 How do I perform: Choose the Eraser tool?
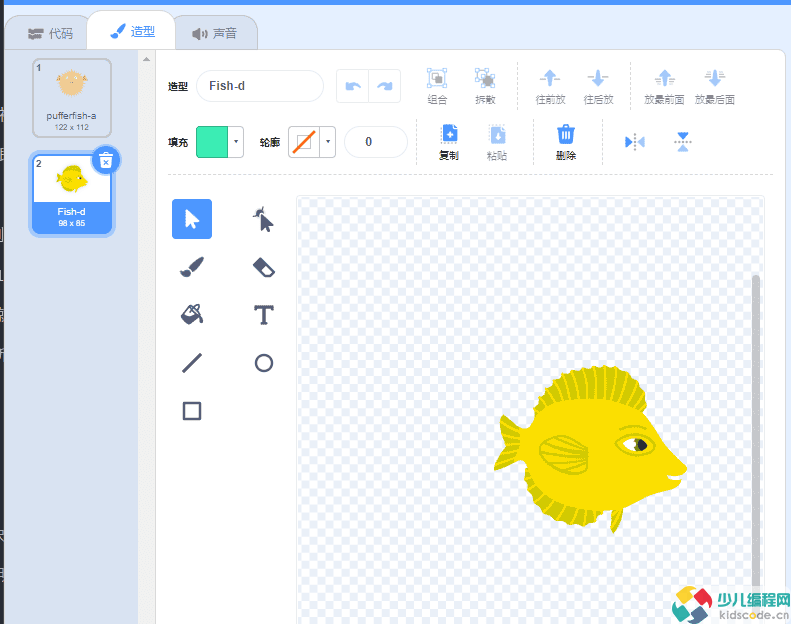point(263,267)
